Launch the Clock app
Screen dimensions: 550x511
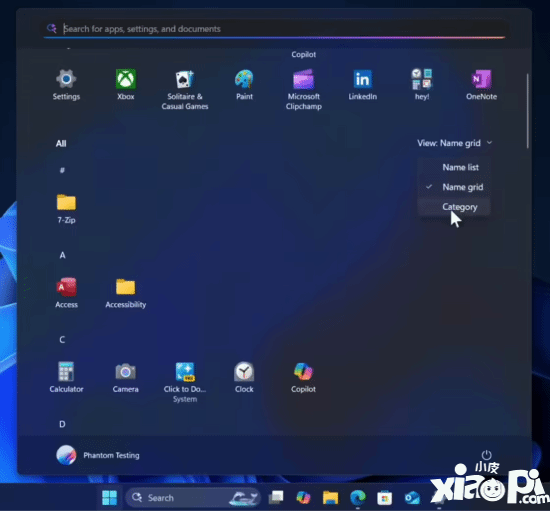[x=244, y=377]
